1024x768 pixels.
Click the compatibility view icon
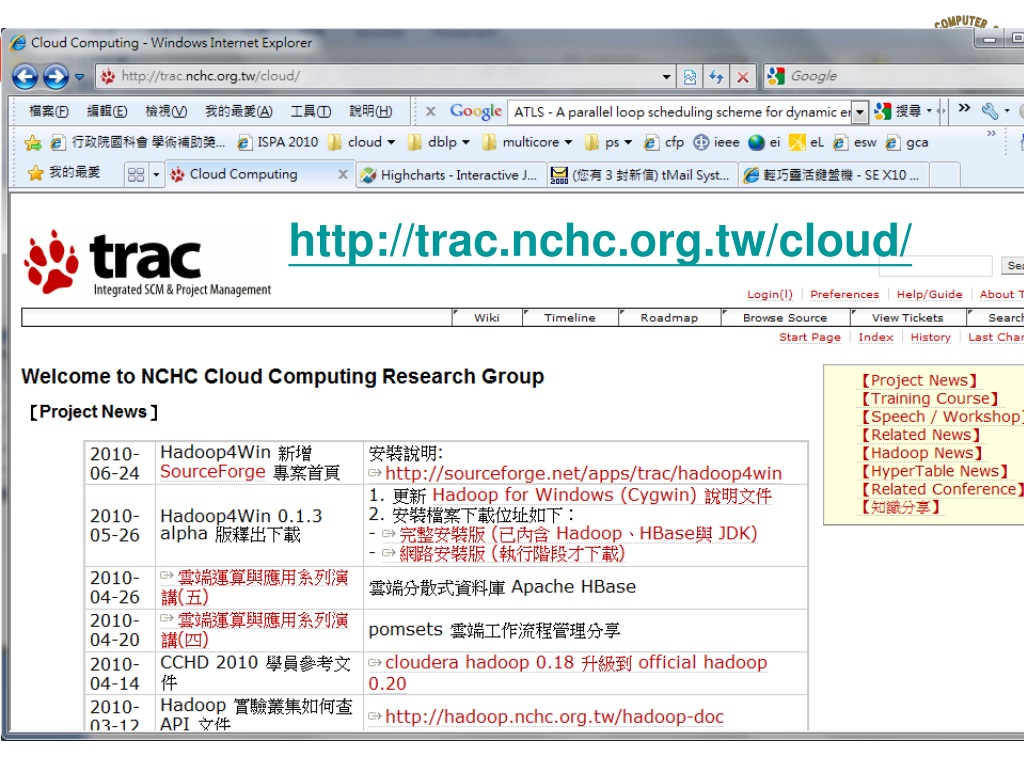[x=690, y=76]
